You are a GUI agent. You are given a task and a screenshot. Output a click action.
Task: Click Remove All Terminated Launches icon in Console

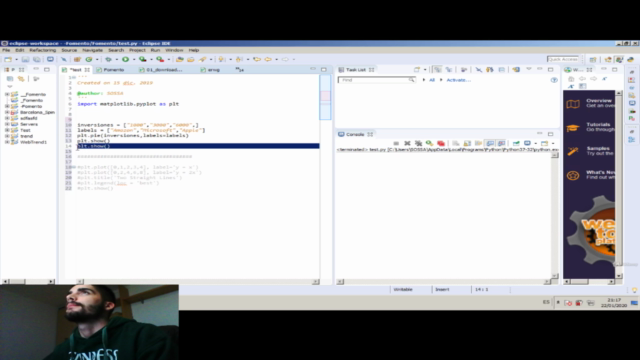coord(418,143)
